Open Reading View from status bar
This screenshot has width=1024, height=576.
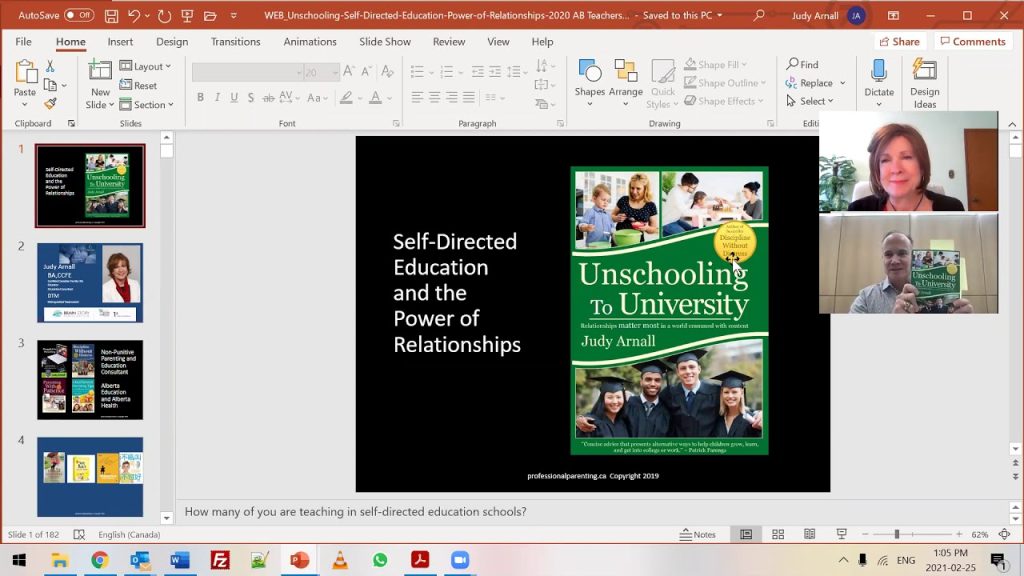(x=808, y=534)
